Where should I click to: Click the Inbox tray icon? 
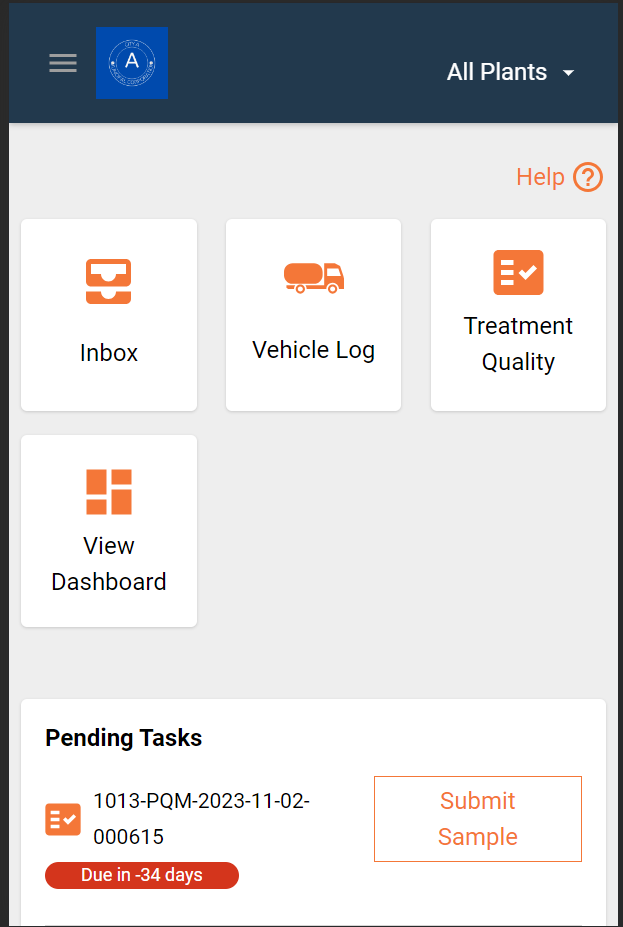[109, 281]
